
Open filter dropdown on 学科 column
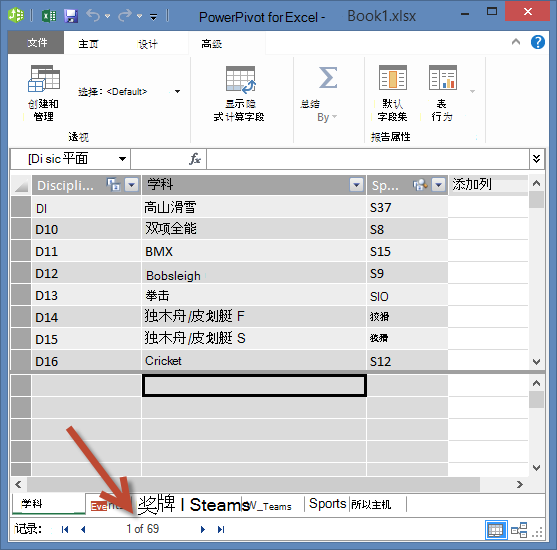click(356, 185)
